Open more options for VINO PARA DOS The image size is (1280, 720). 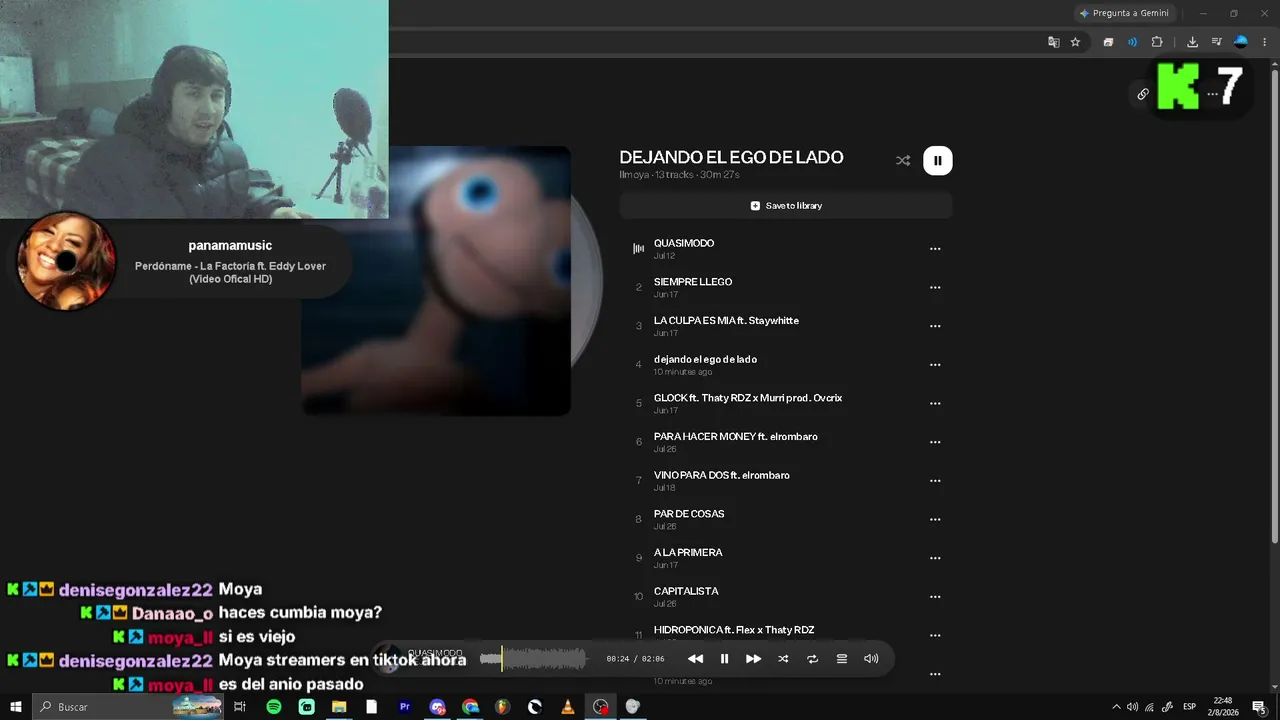click(x=935, y=481)
